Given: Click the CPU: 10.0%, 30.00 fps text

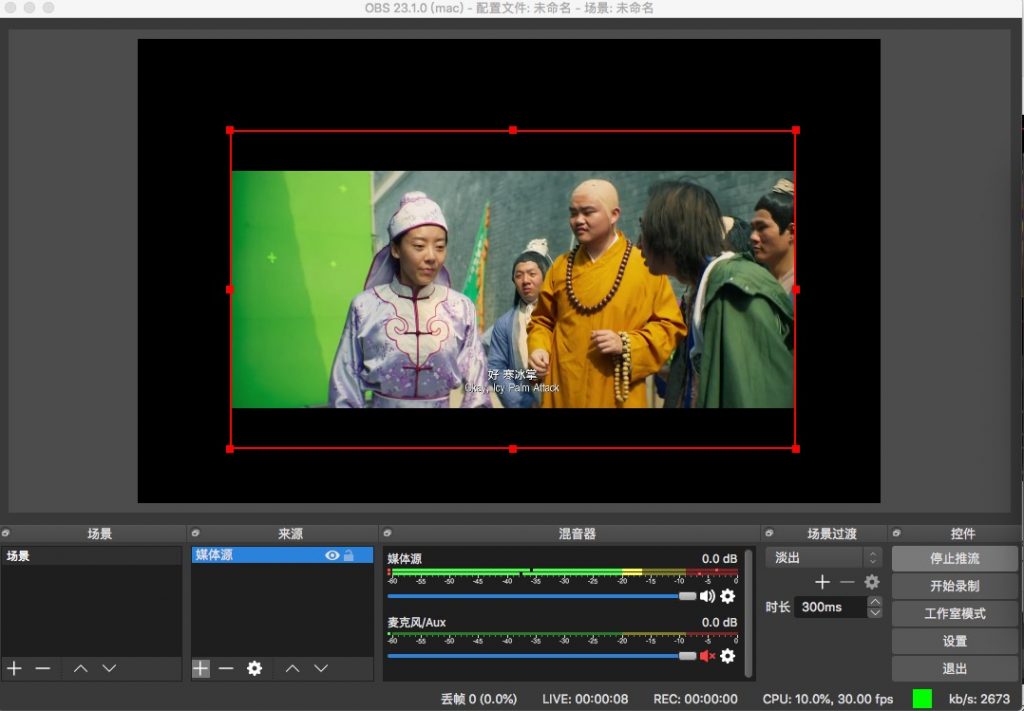Looking at the screenshot, I should click(827, 699).
